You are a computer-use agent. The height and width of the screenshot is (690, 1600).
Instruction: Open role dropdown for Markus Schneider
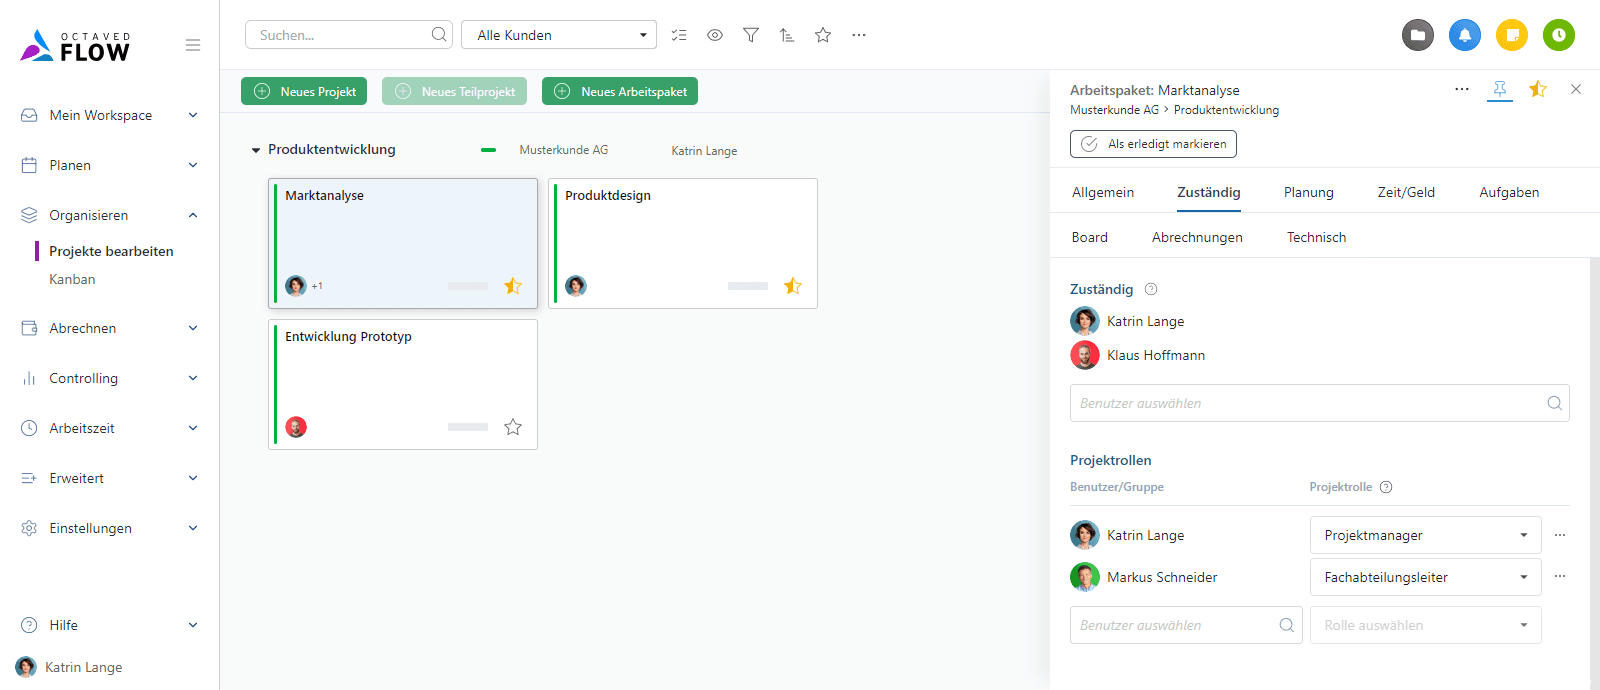(1425, 577)
